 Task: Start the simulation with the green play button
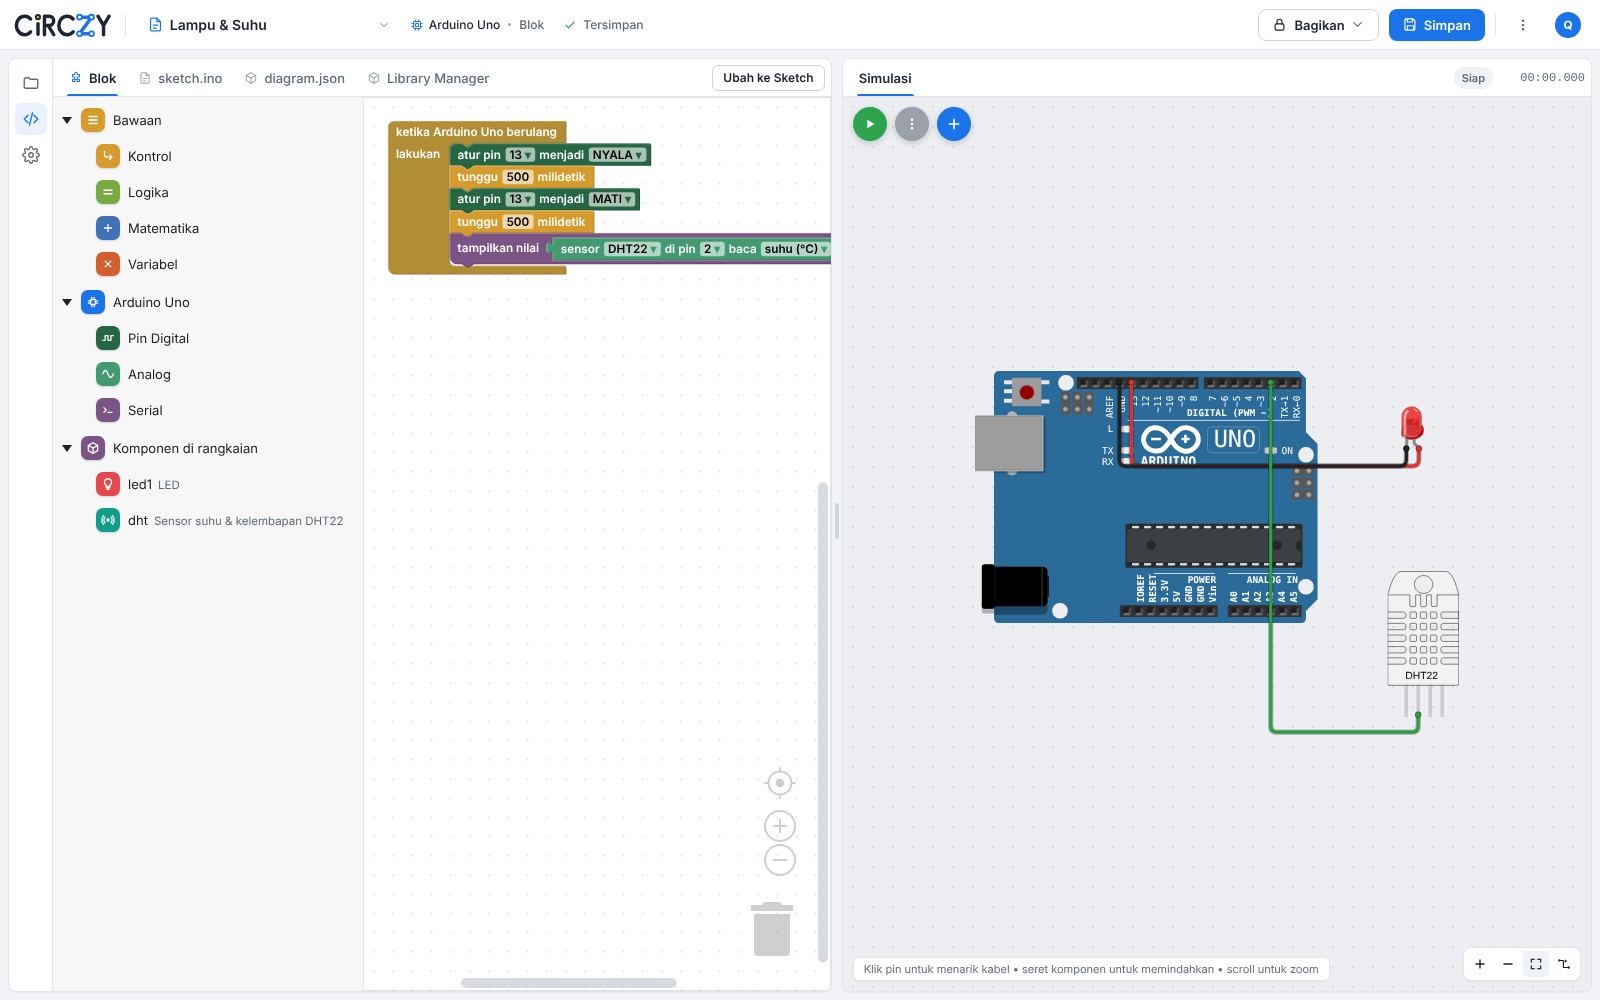pos(869,124)
